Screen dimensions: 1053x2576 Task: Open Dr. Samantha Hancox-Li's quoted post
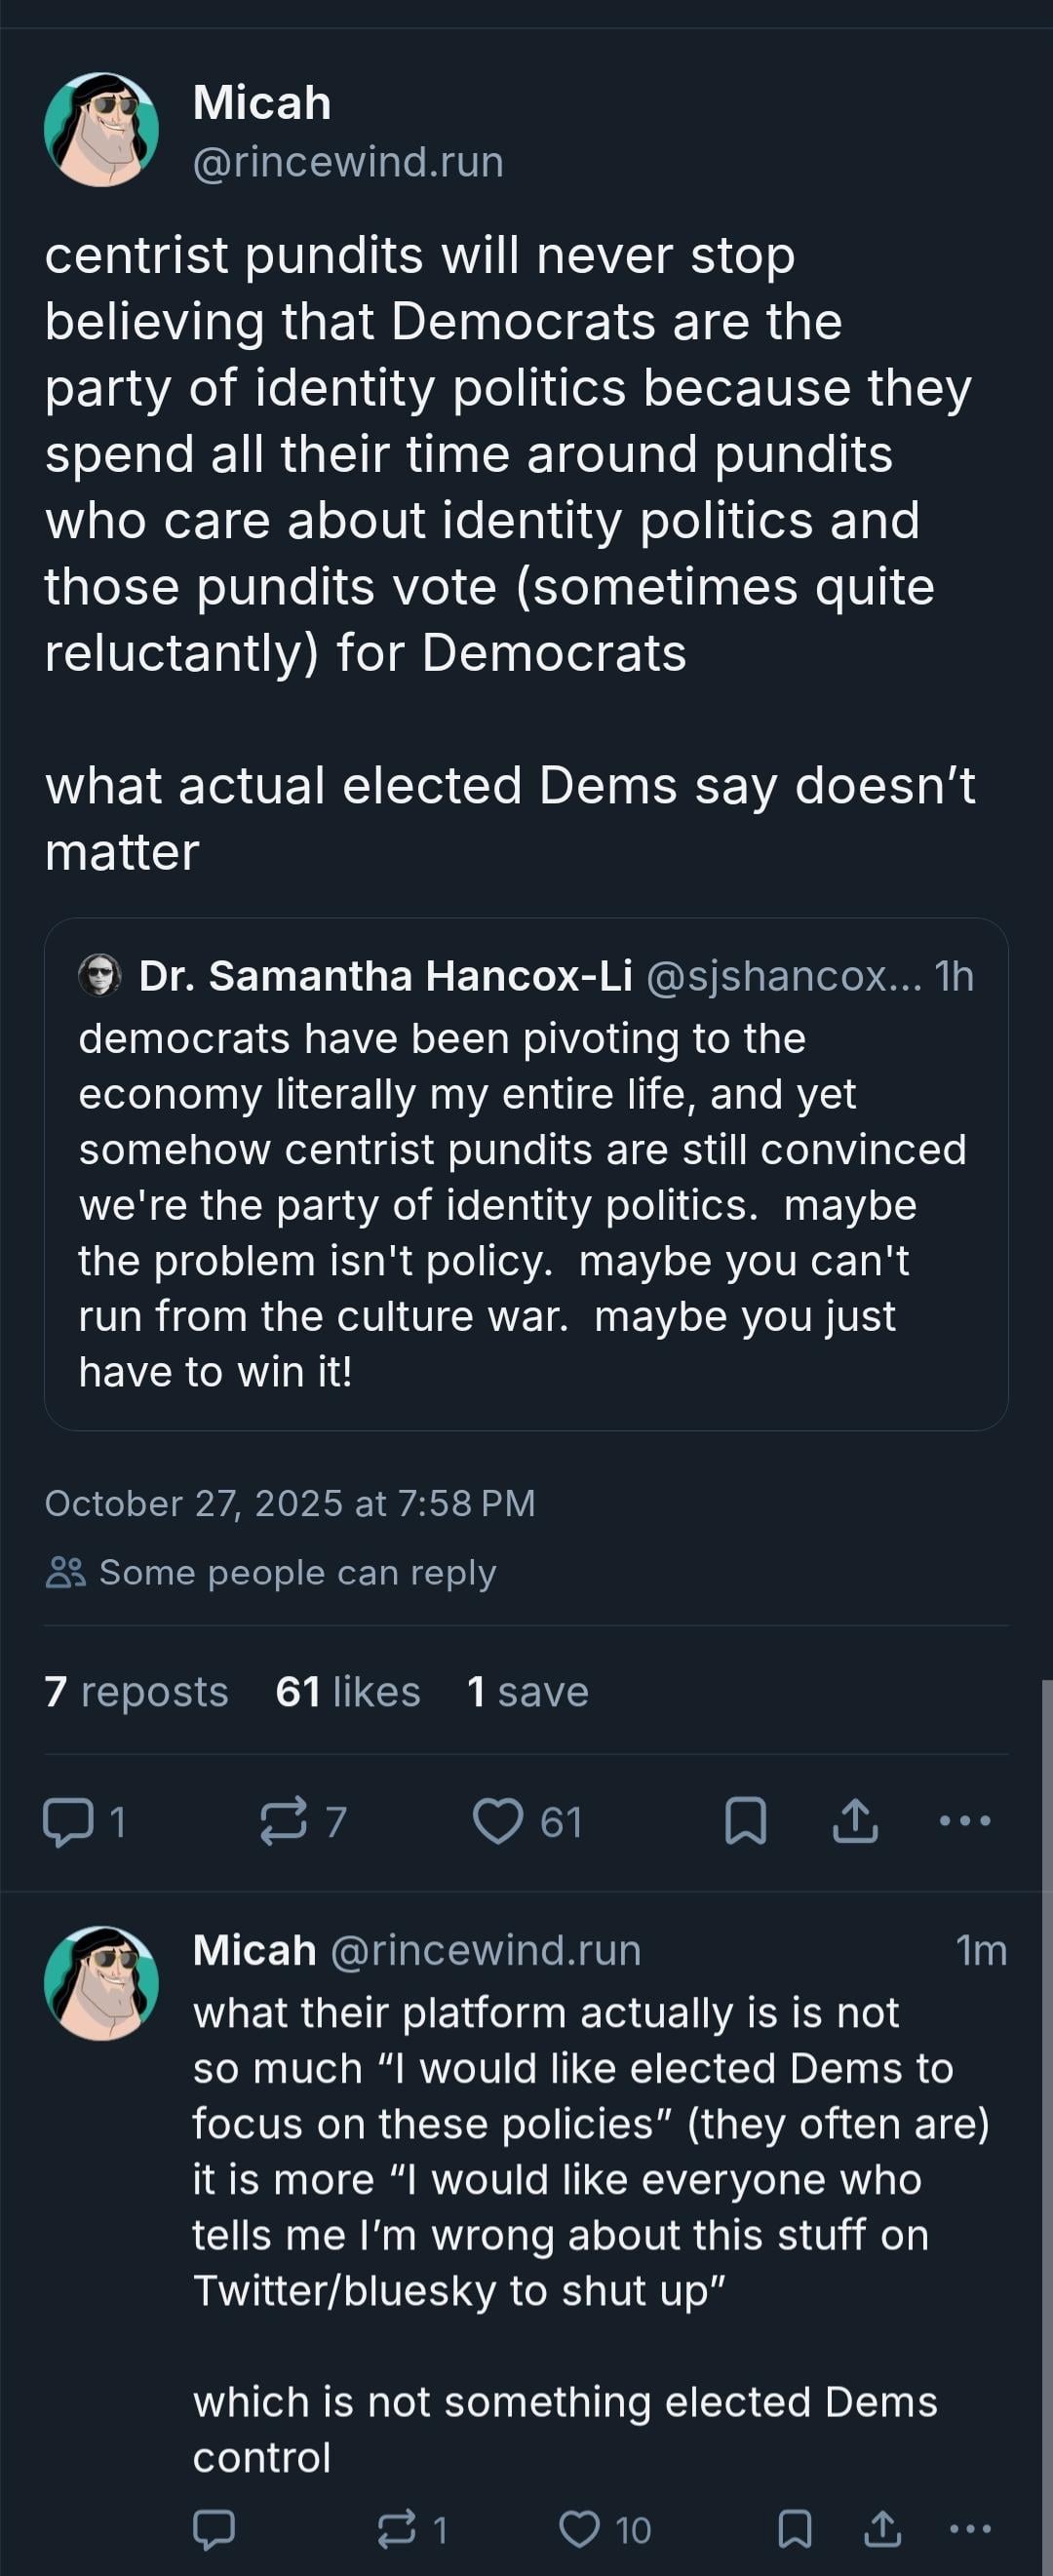(525, 1200)
